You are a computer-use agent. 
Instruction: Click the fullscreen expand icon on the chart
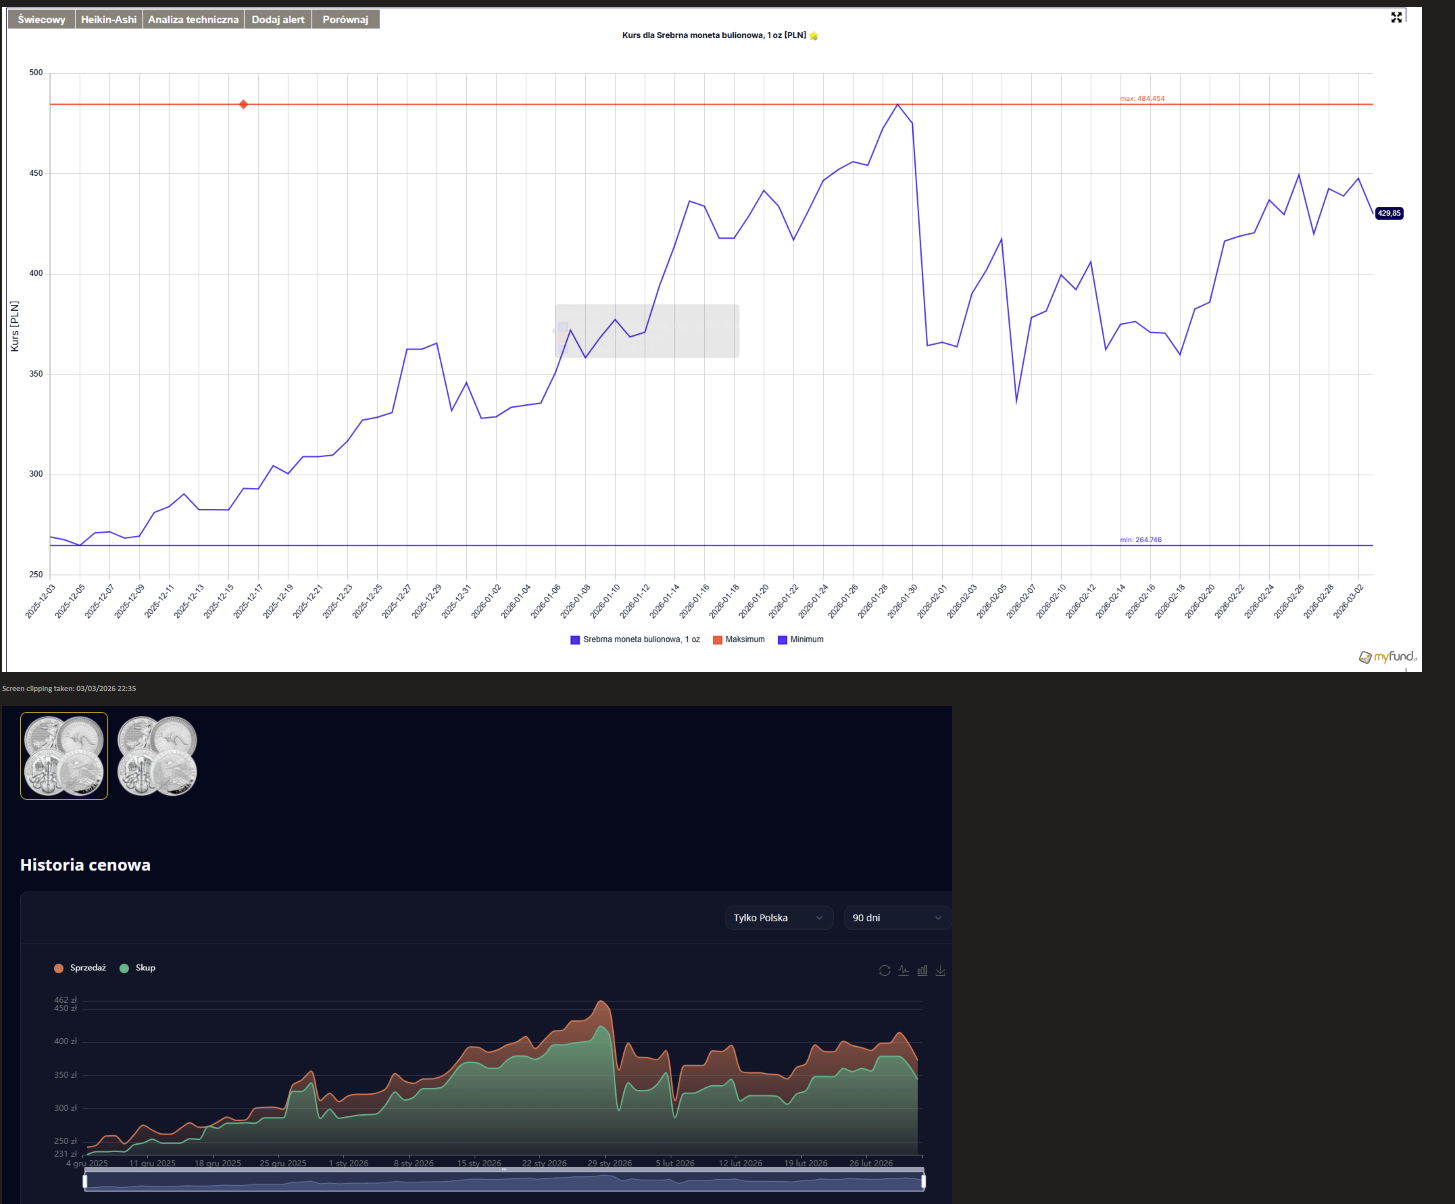click(1397, 17)
